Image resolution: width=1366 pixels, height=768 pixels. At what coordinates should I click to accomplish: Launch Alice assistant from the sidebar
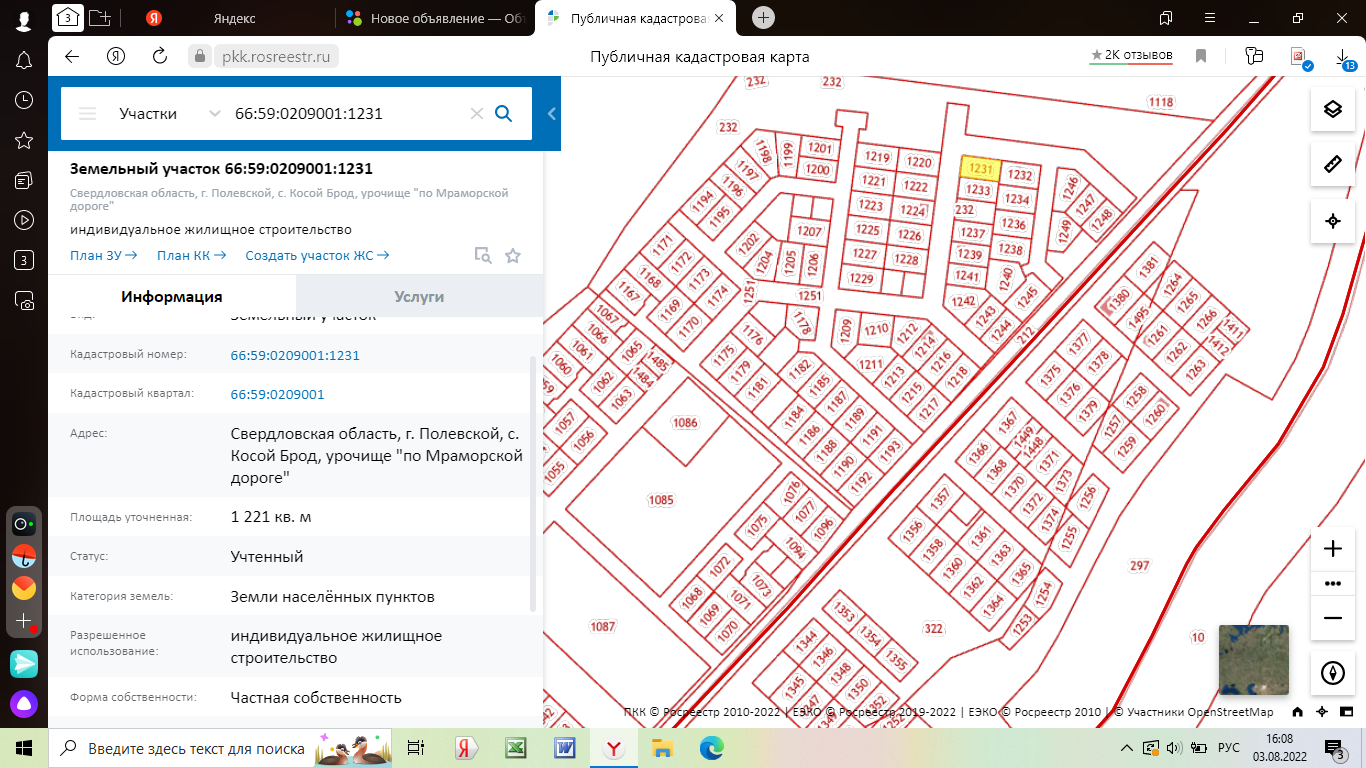[x=24, y=703]
